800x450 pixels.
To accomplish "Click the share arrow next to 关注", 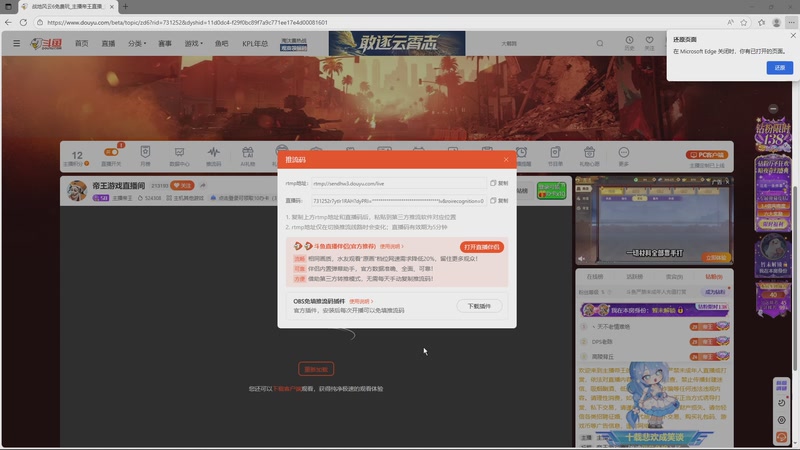I will [203, 185].
